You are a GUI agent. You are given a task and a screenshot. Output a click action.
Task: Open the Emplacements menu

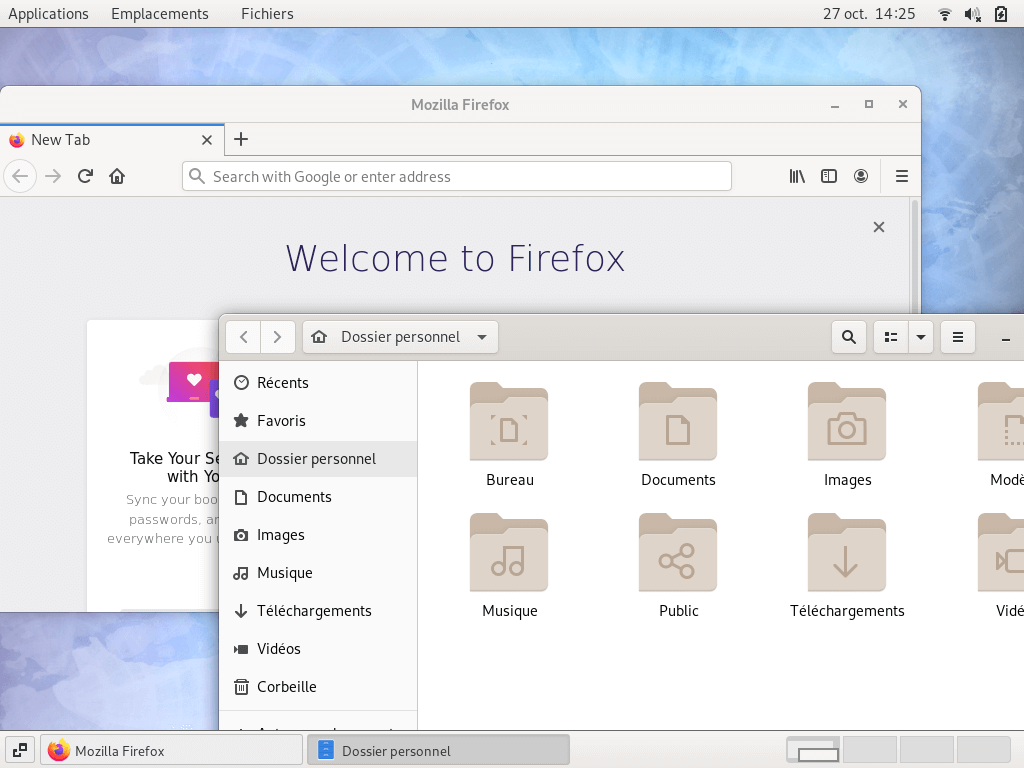(x=159, y=14)
